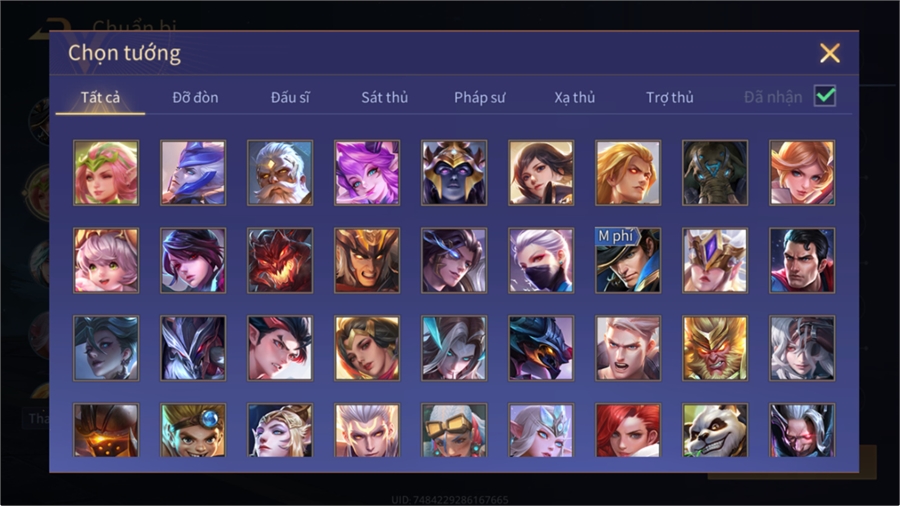Toggle the Đã nhận checkbox
Viewport: 900px width, 506px height.
825,96
